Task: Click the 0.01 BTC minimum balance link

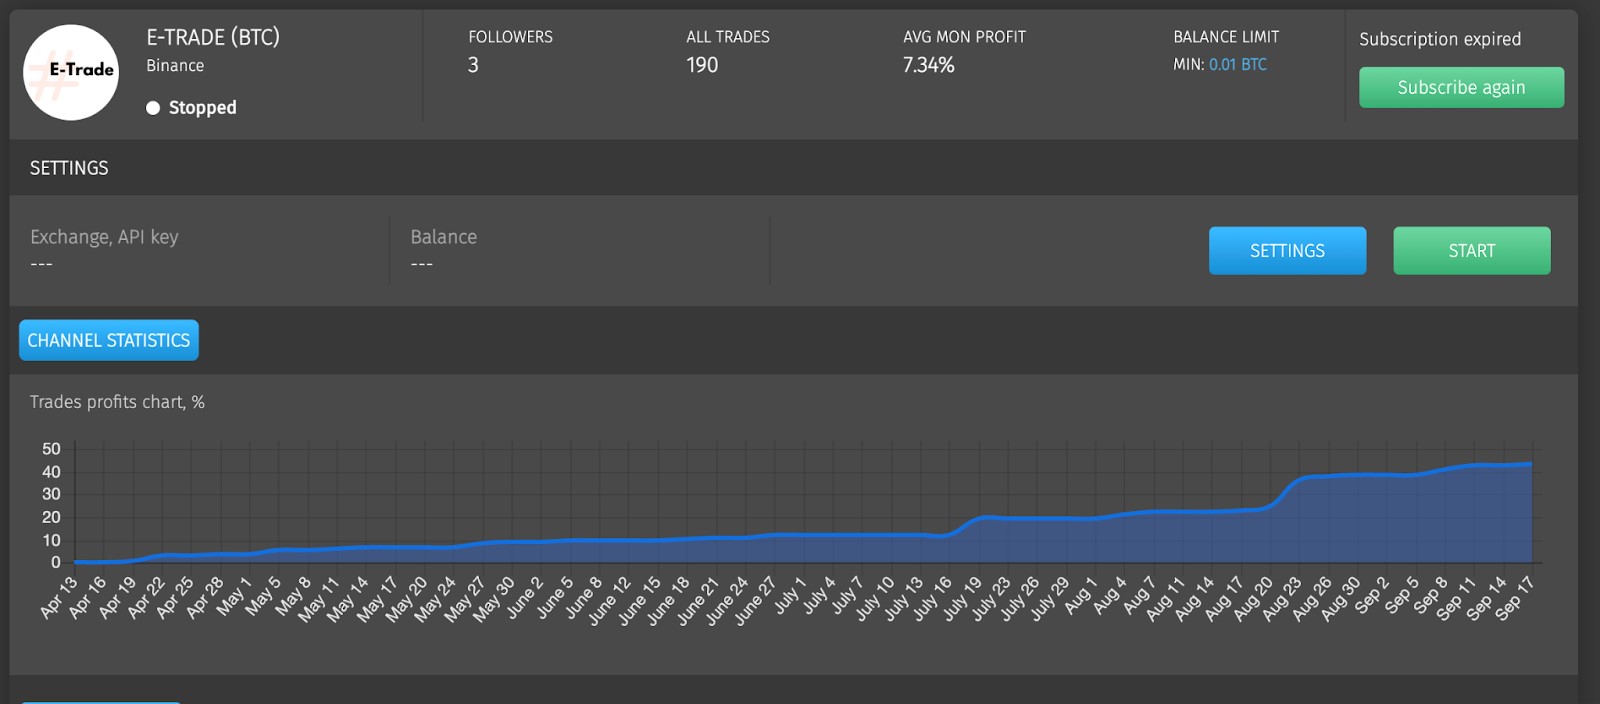Action: (x=1237, y=64)
